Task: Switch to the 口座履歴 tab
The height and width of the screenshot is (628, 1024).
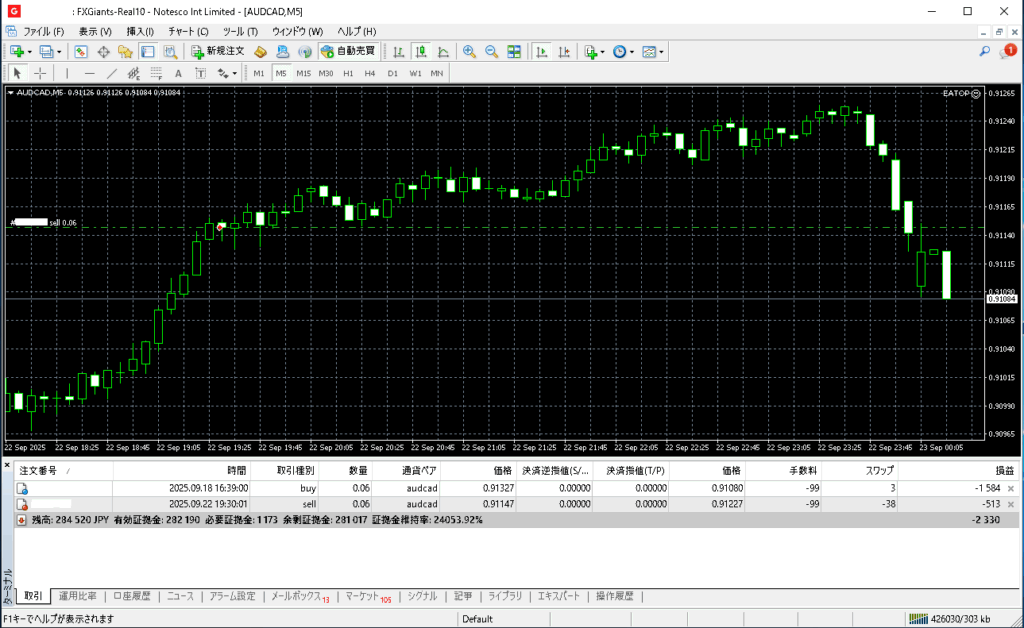Action: 132,596
